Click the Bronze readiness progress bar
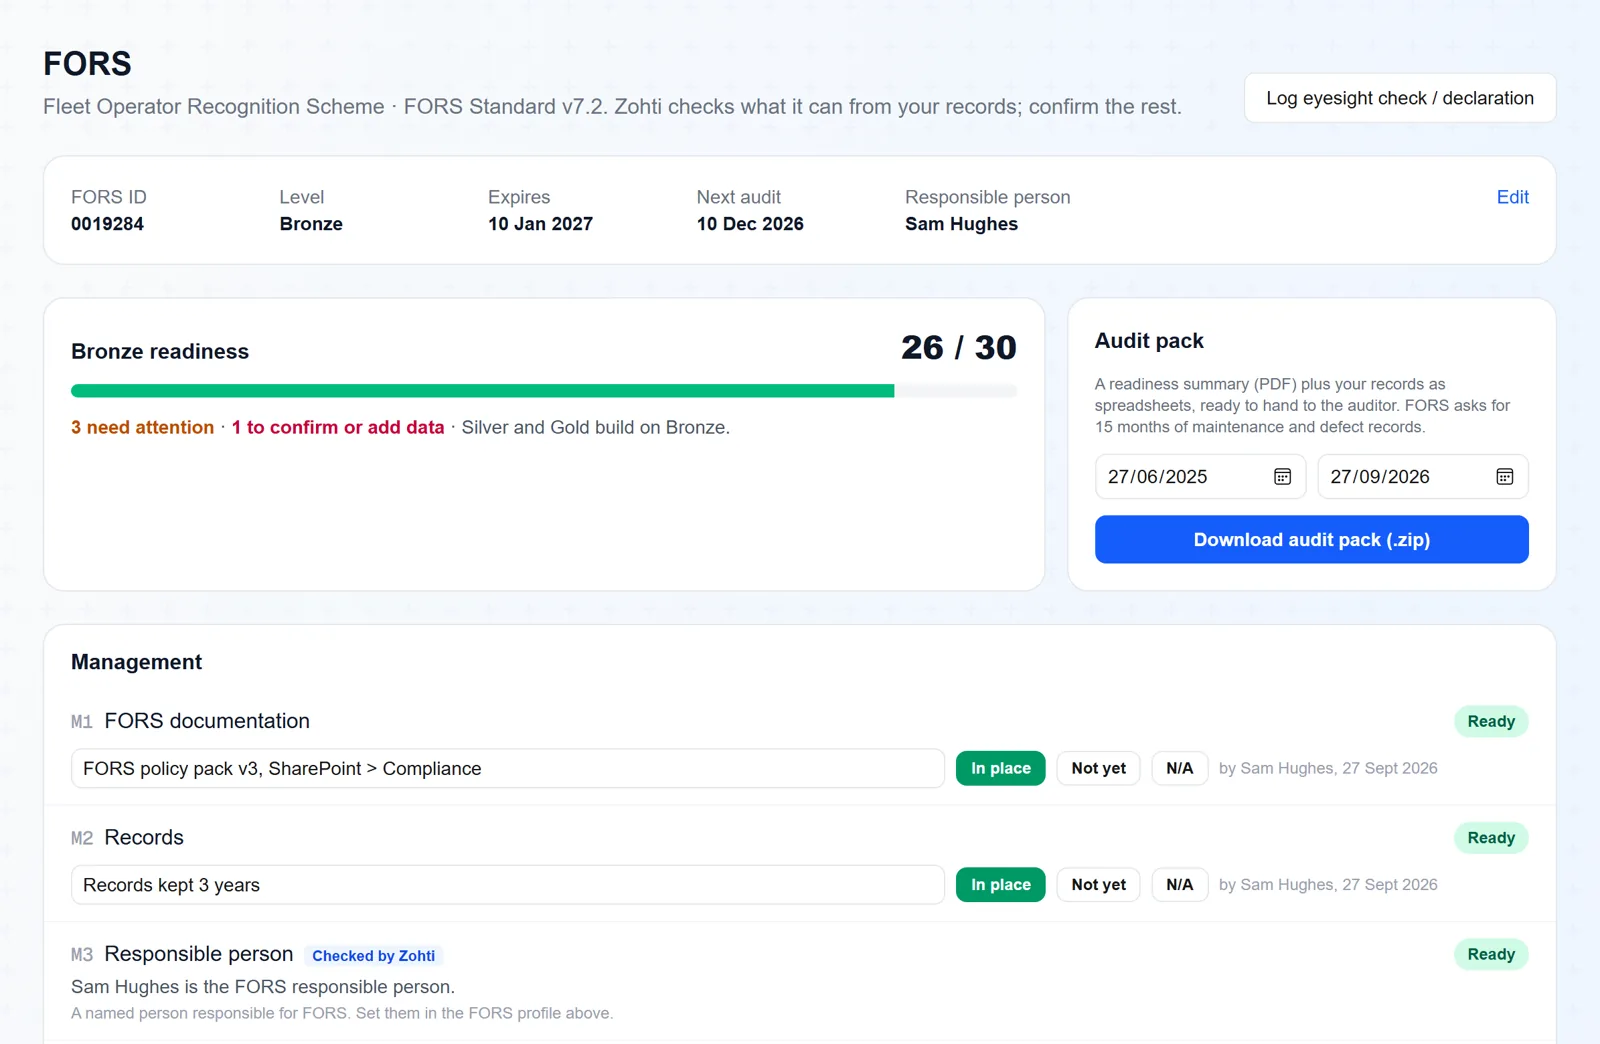 [x=544, y=391]
